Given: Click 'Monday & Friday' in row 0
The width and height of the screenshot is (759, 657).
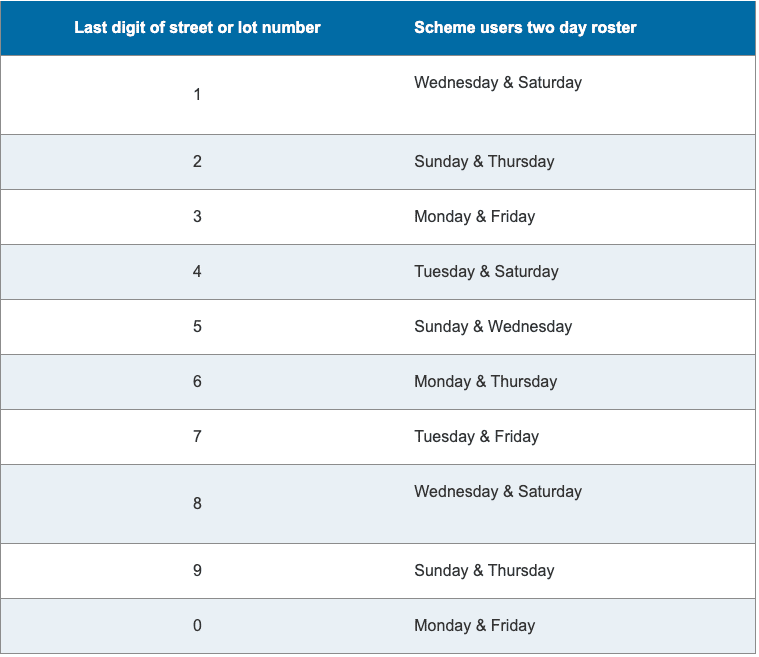Looking at the screenshot, I should (474, 626).
